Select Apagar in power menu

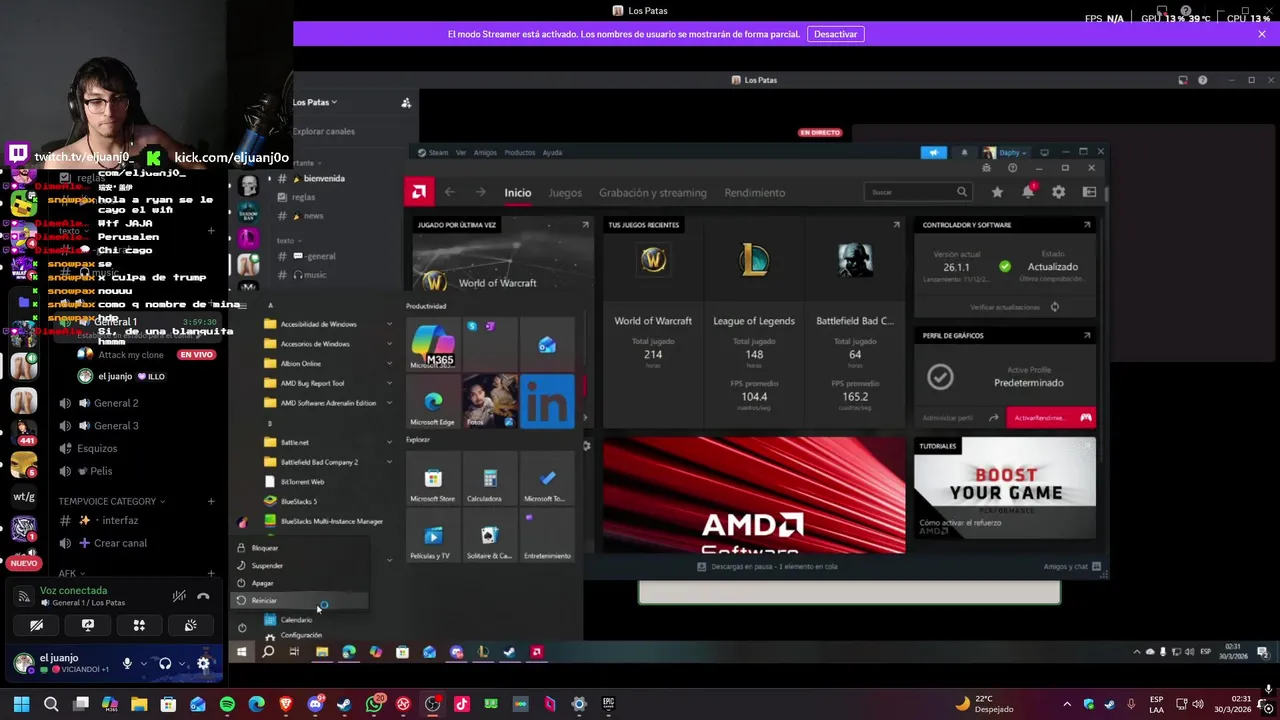coord(300,583)
